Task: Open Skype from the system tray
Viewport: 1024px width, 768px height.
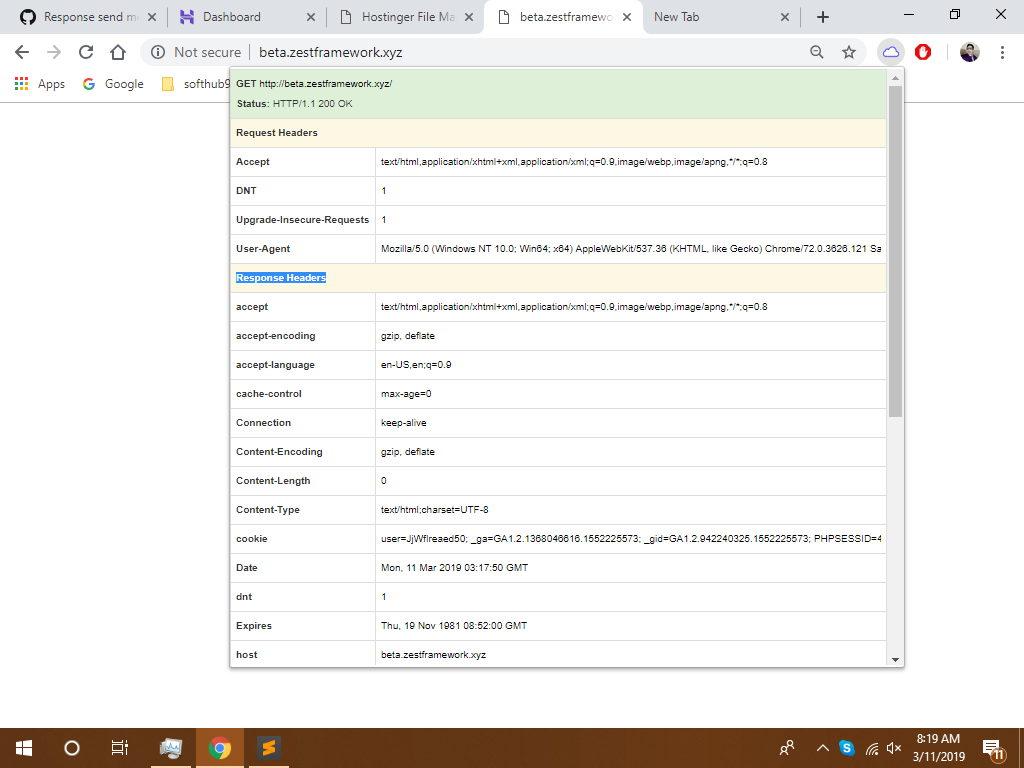Action: [x=847, y=747]
